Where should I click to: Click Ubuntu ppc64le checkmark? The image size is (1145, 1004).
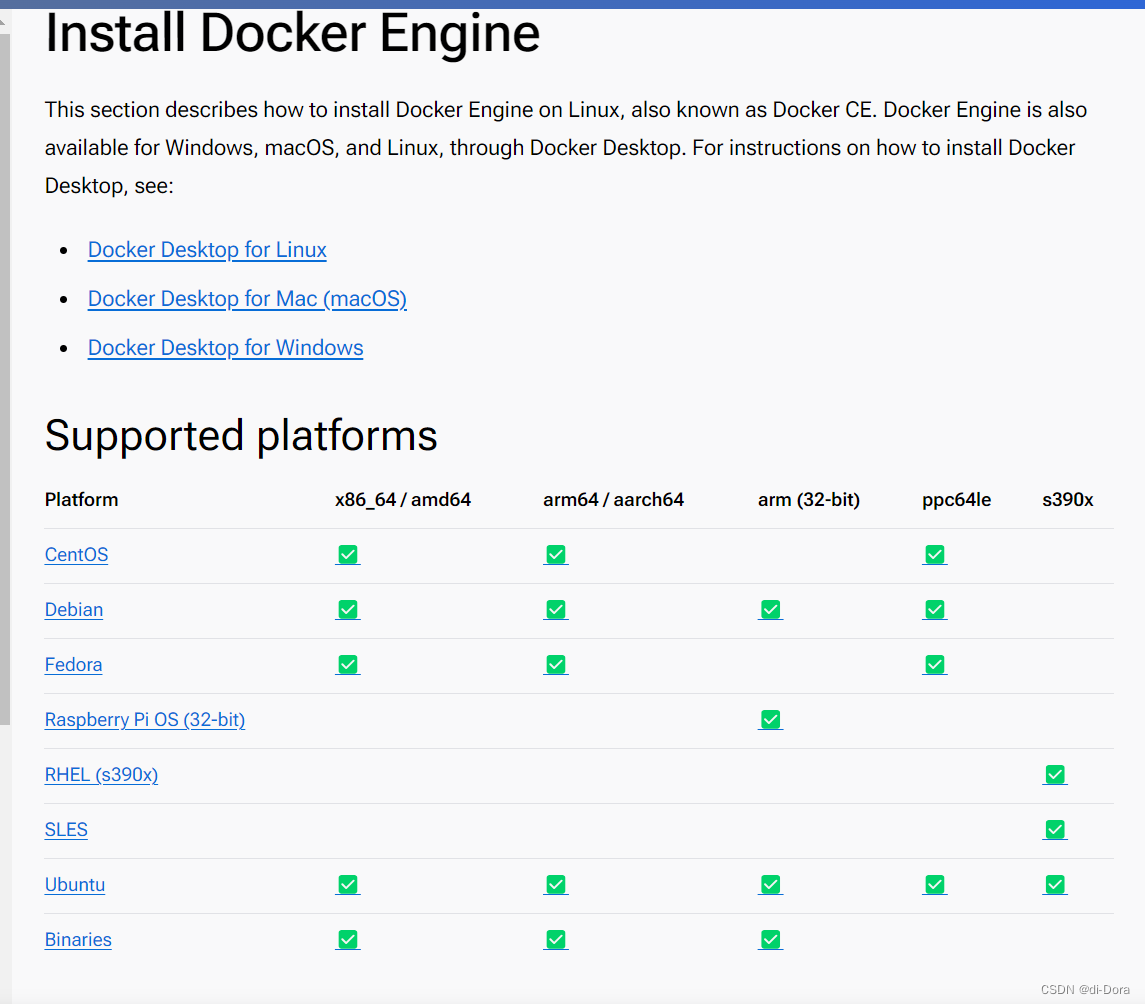coord(935,884)
